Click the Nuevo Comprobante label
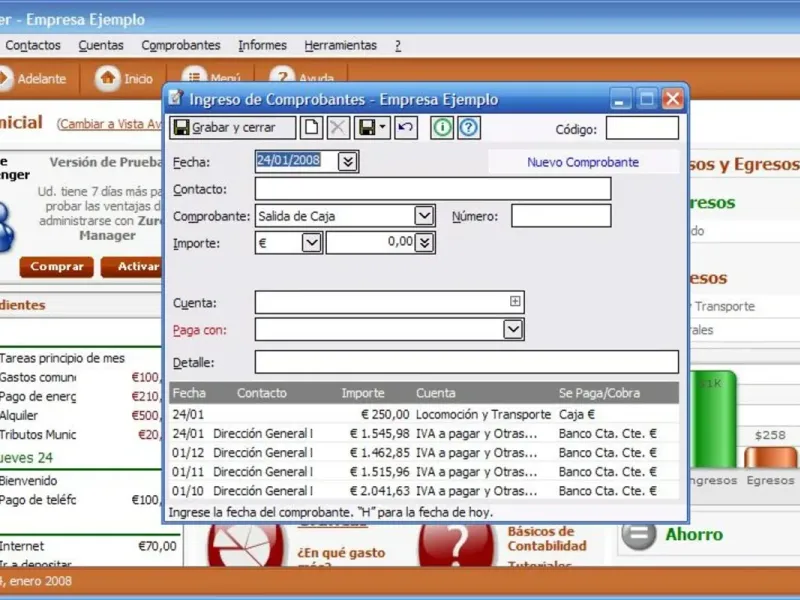Viewport: 800px width, 600px height. pos(583,162)
